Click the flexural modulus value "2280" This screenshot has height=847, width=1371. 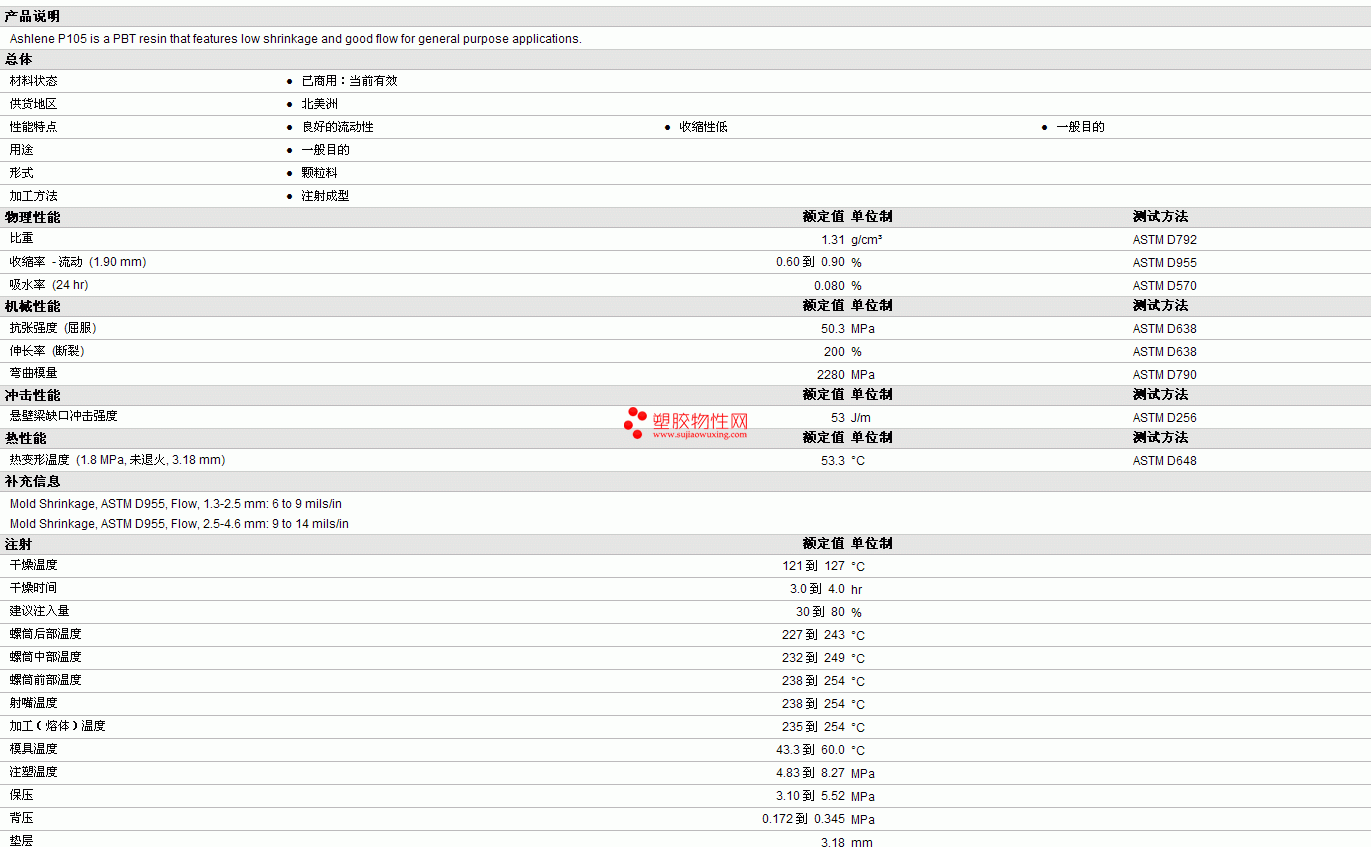point(831,375)
